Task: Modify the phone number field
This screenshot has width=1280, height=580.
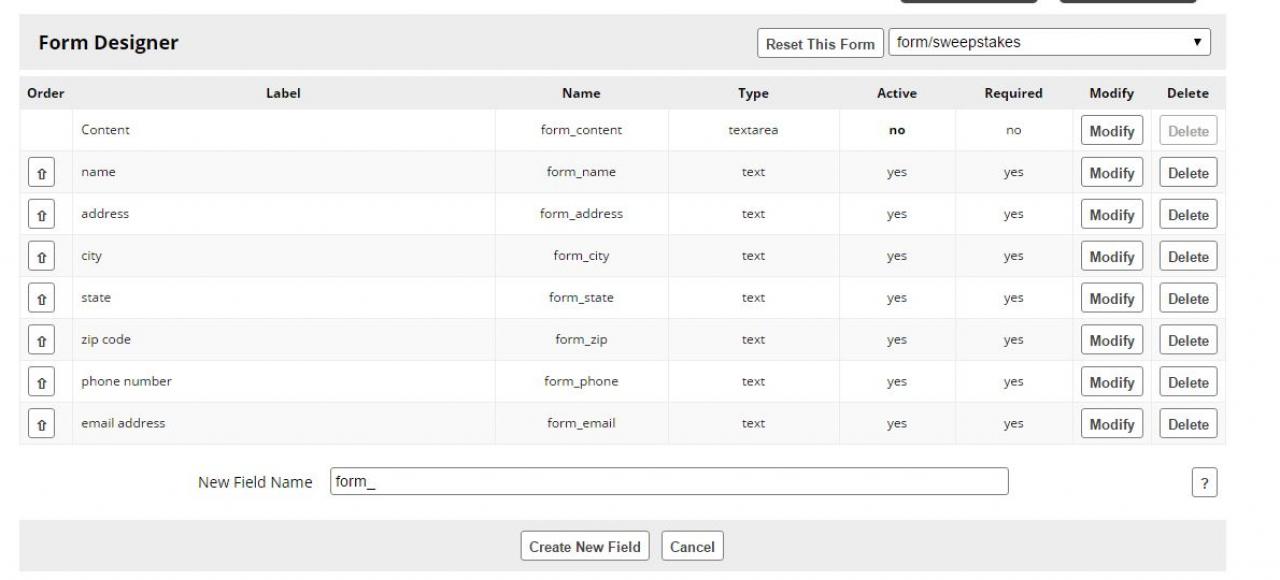Action: [1111, 383]
